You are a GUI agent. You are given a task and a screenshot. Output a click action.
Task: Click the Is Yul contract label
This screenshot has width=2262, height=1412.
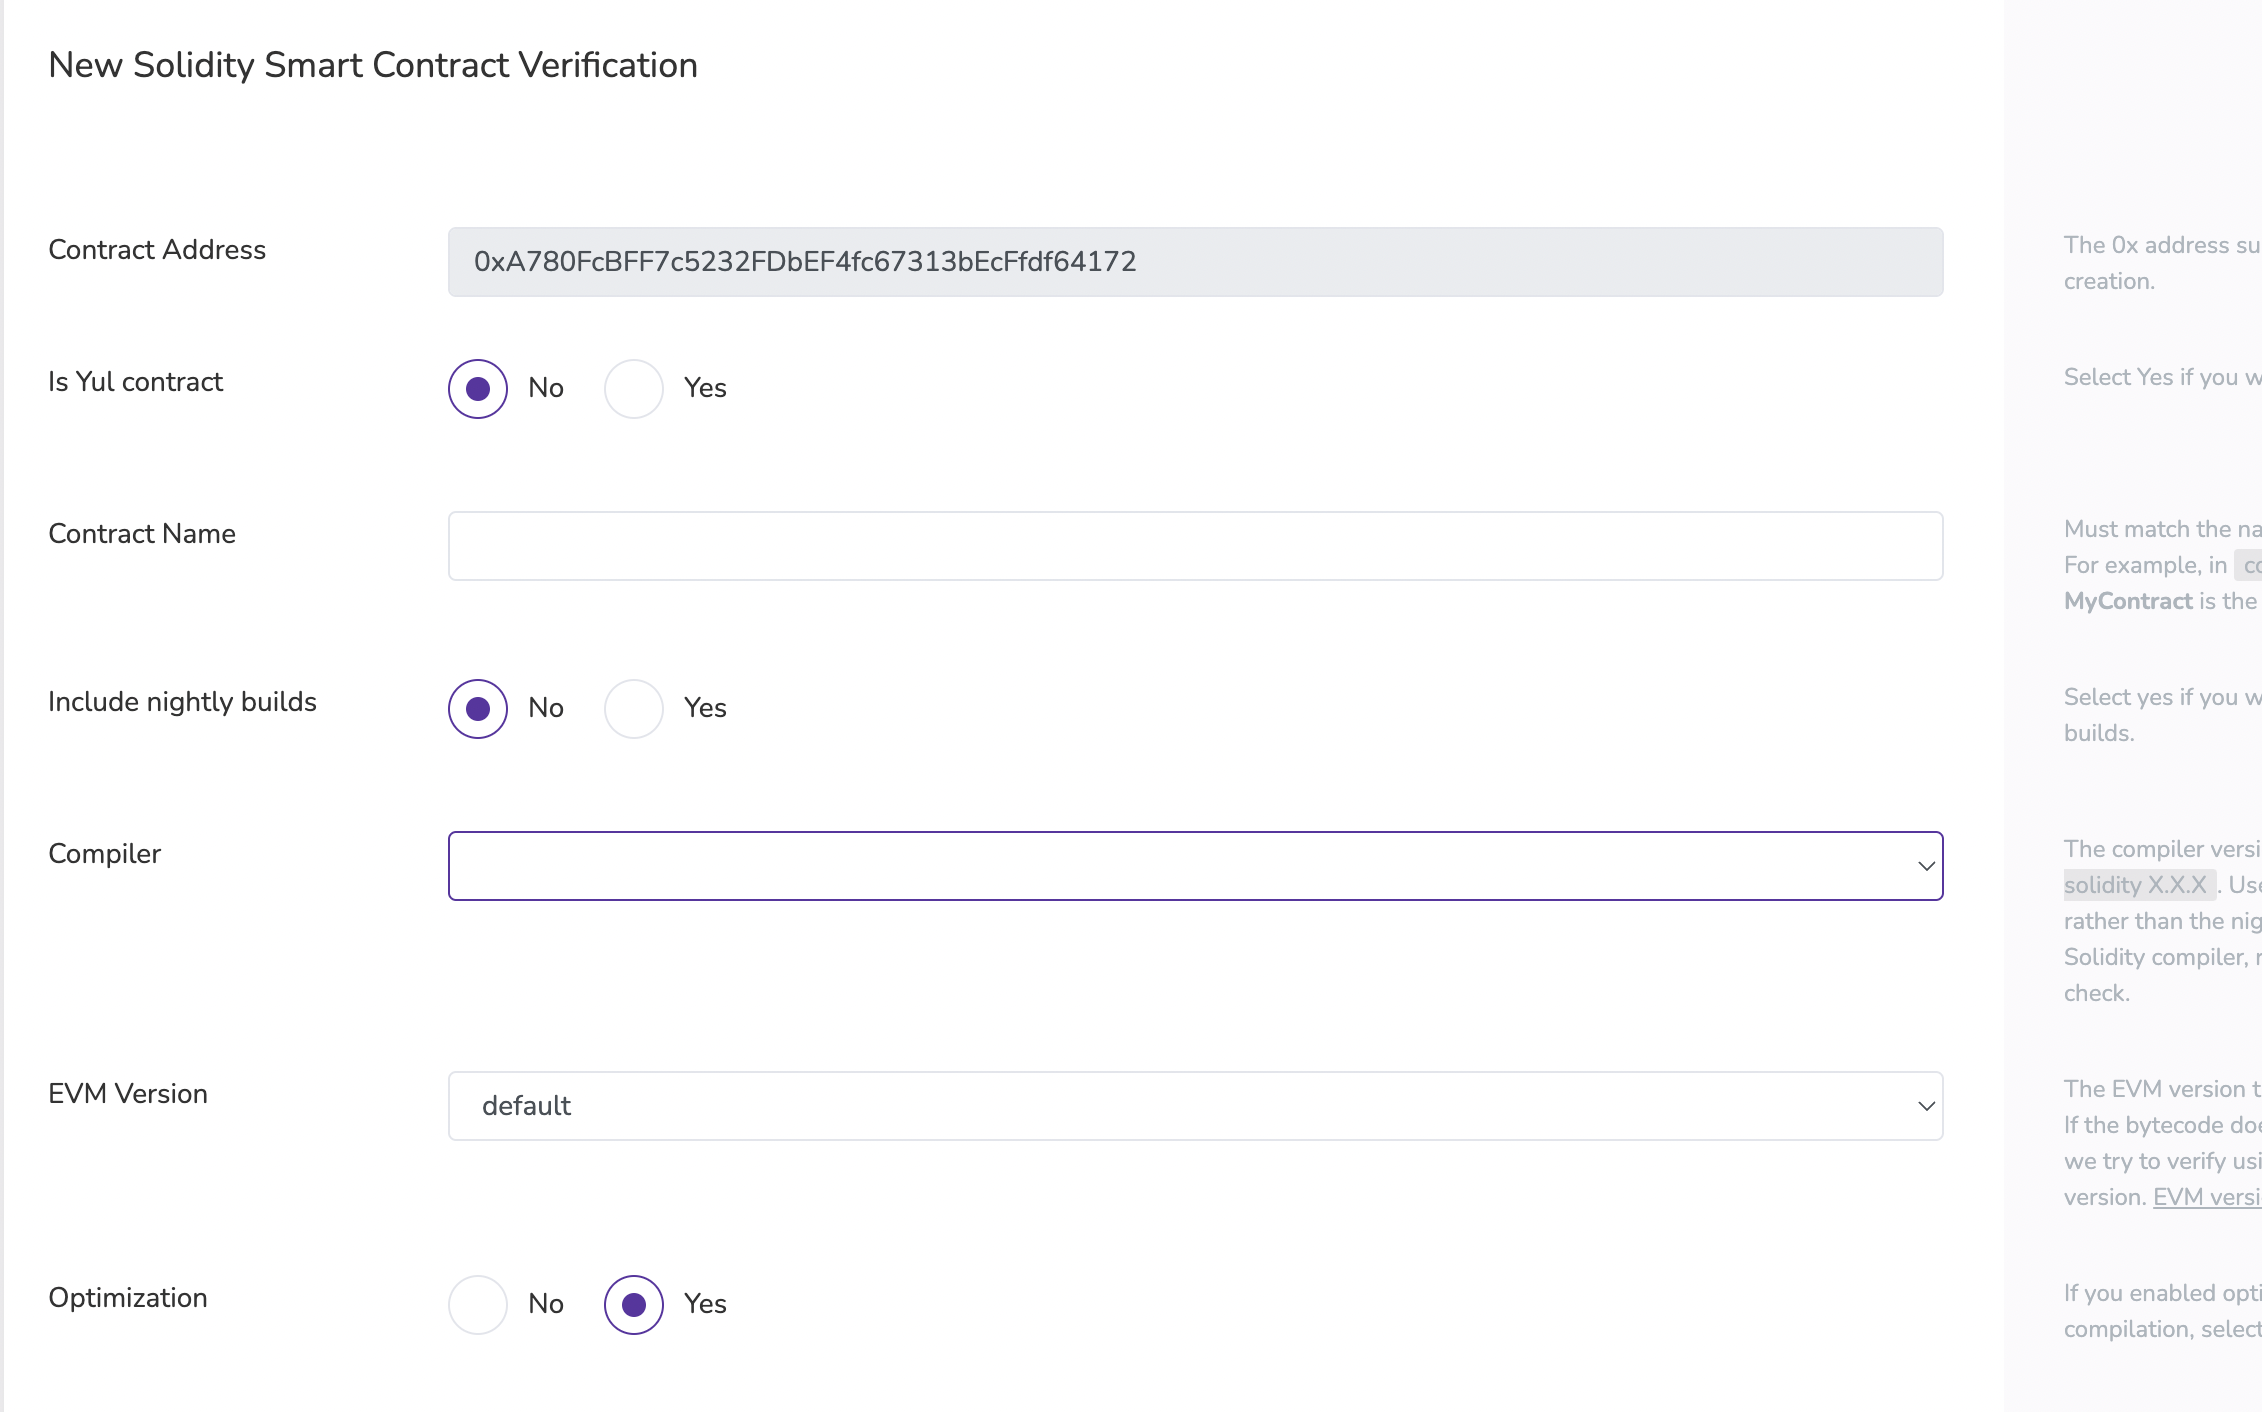[136, 381]
